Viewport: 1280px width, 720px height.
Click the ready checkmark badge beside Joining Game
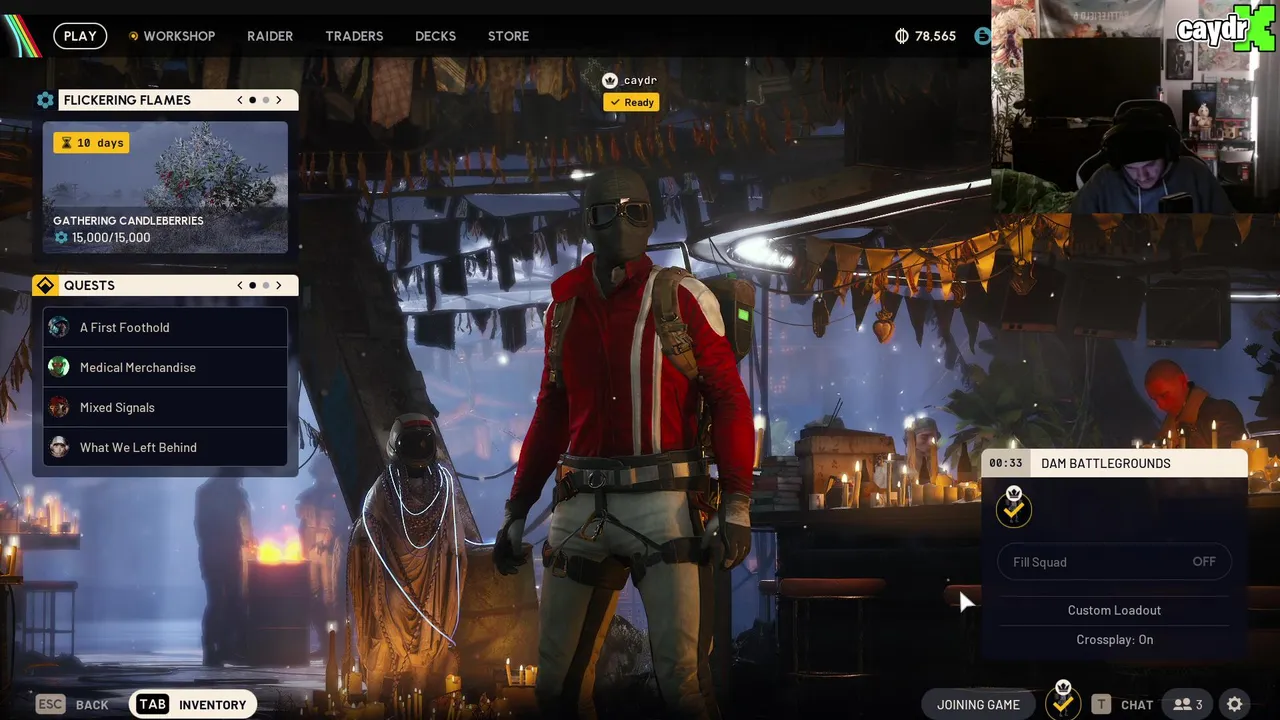(1063, 702)
